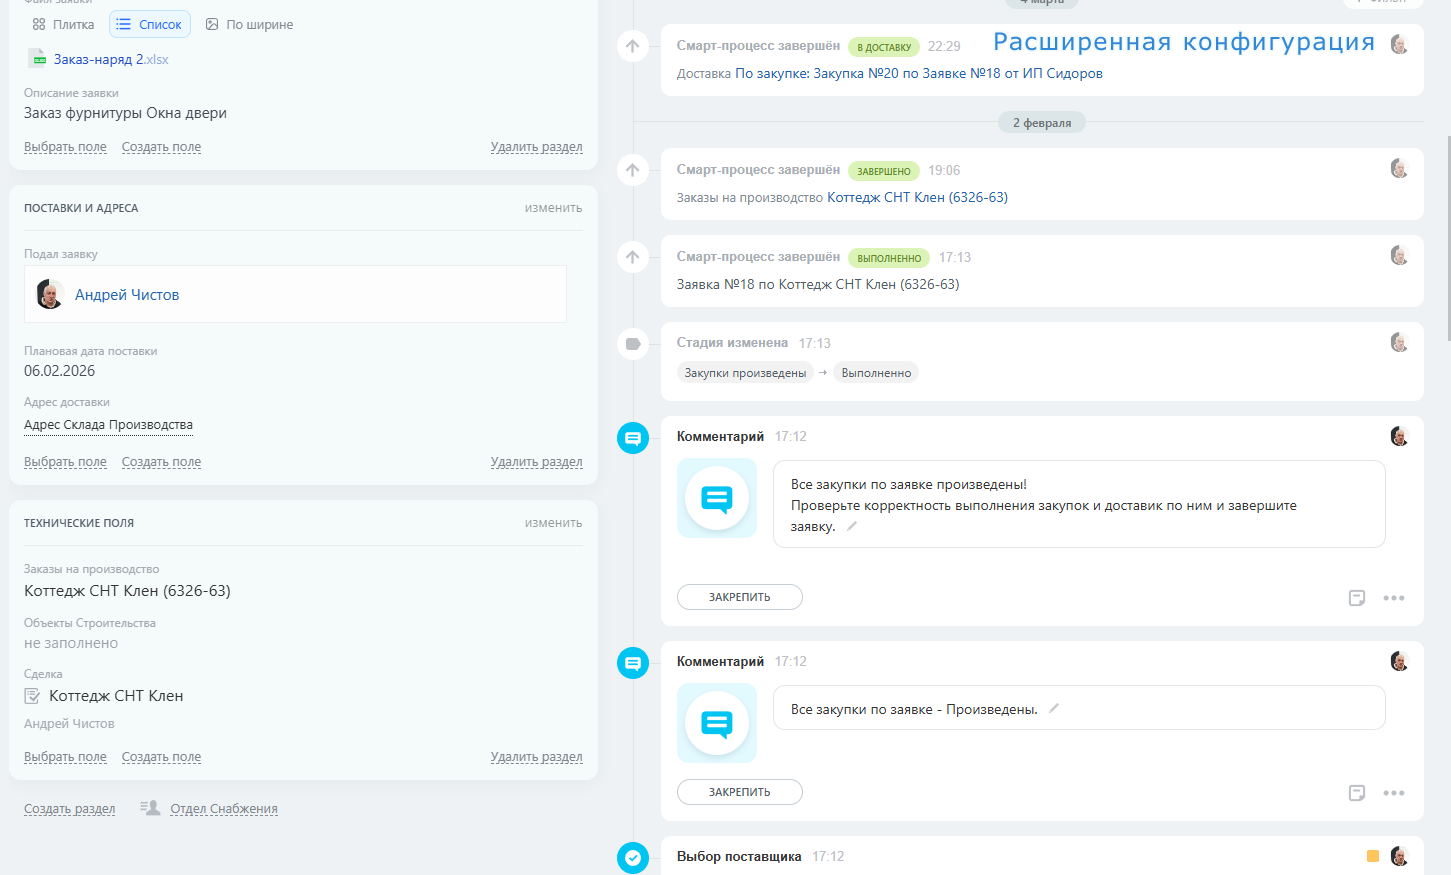Click the large comment icon beside the Произведены comment
1451x875 pixels.
tap(717, 723)
